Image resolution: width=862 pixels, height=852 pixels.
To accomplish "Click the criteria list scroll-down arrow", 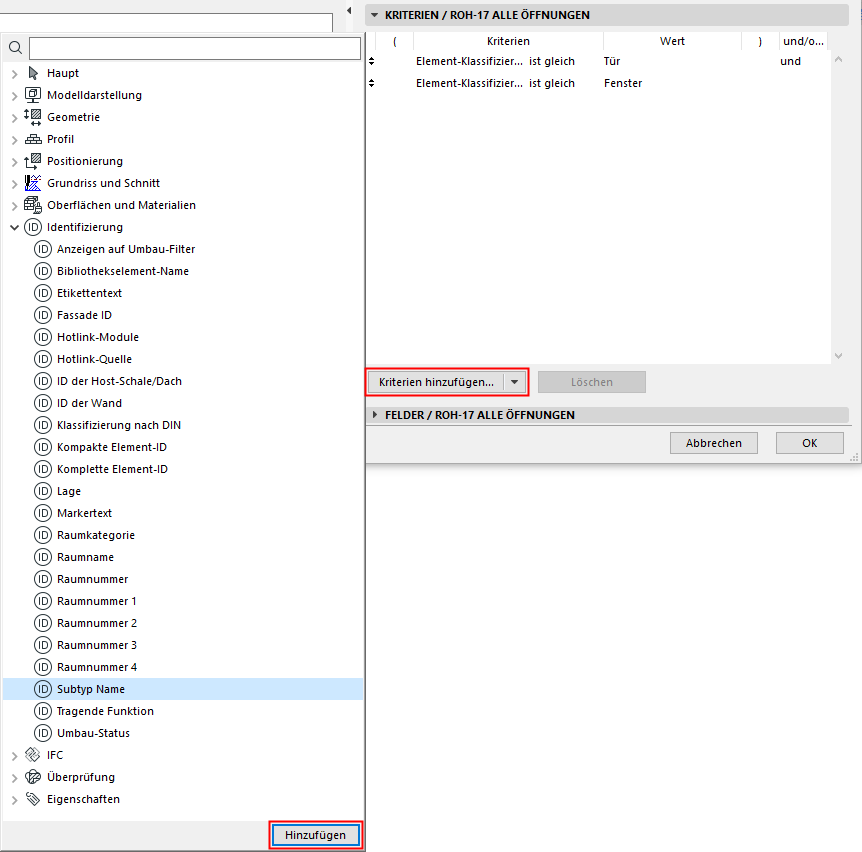I will [838, 356].
